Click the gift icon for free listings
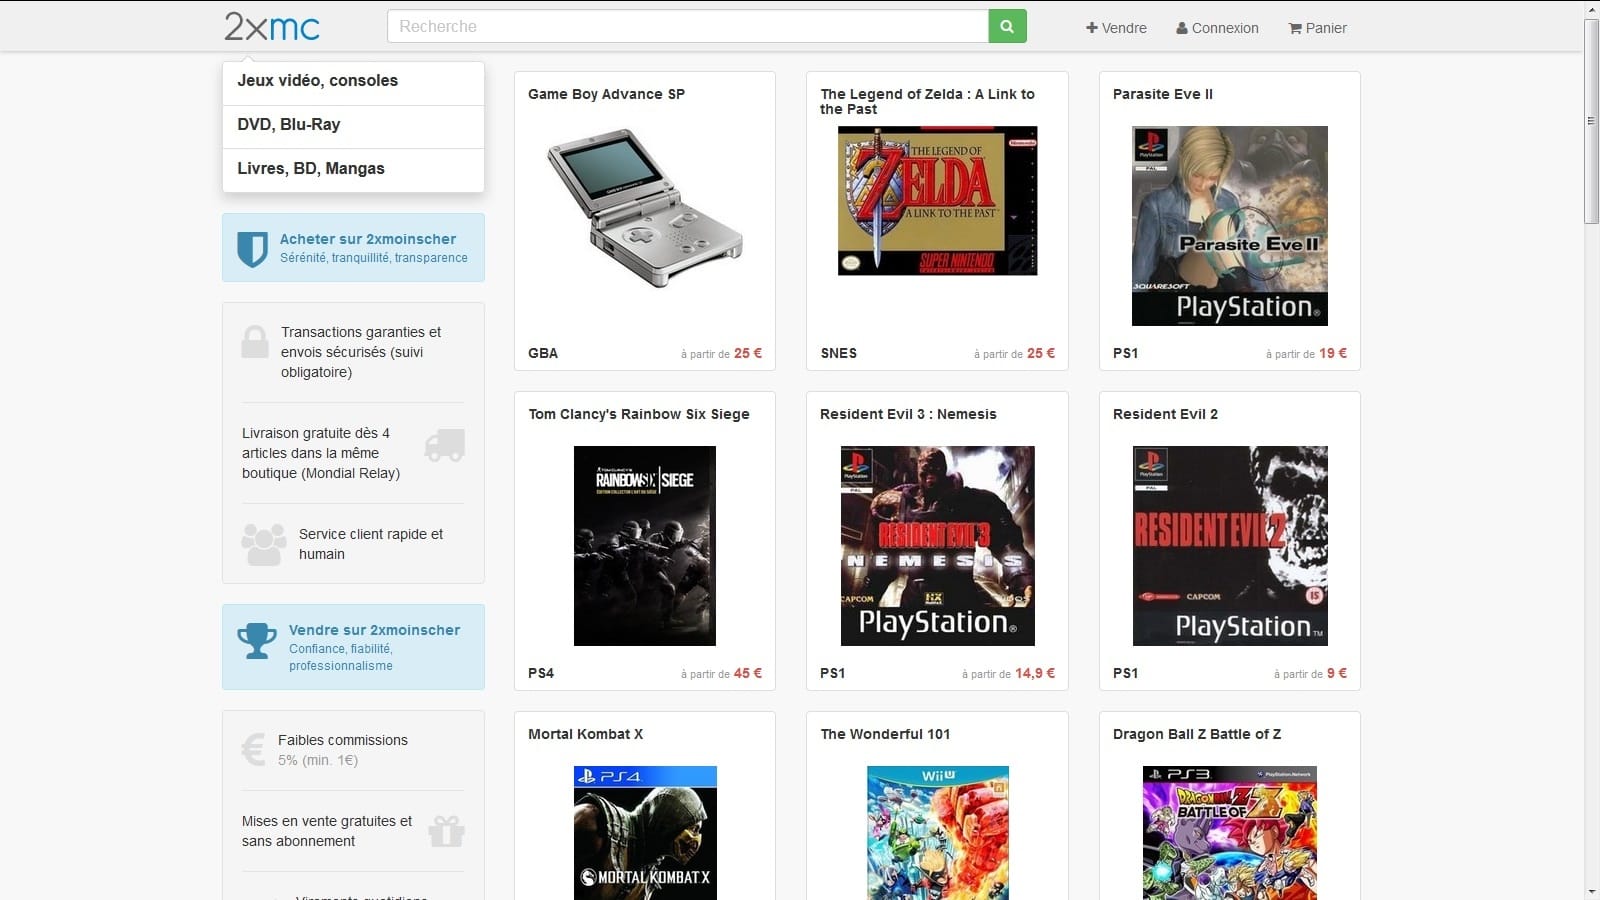This screenshot has height=900, width=1600. coord(446,831)
